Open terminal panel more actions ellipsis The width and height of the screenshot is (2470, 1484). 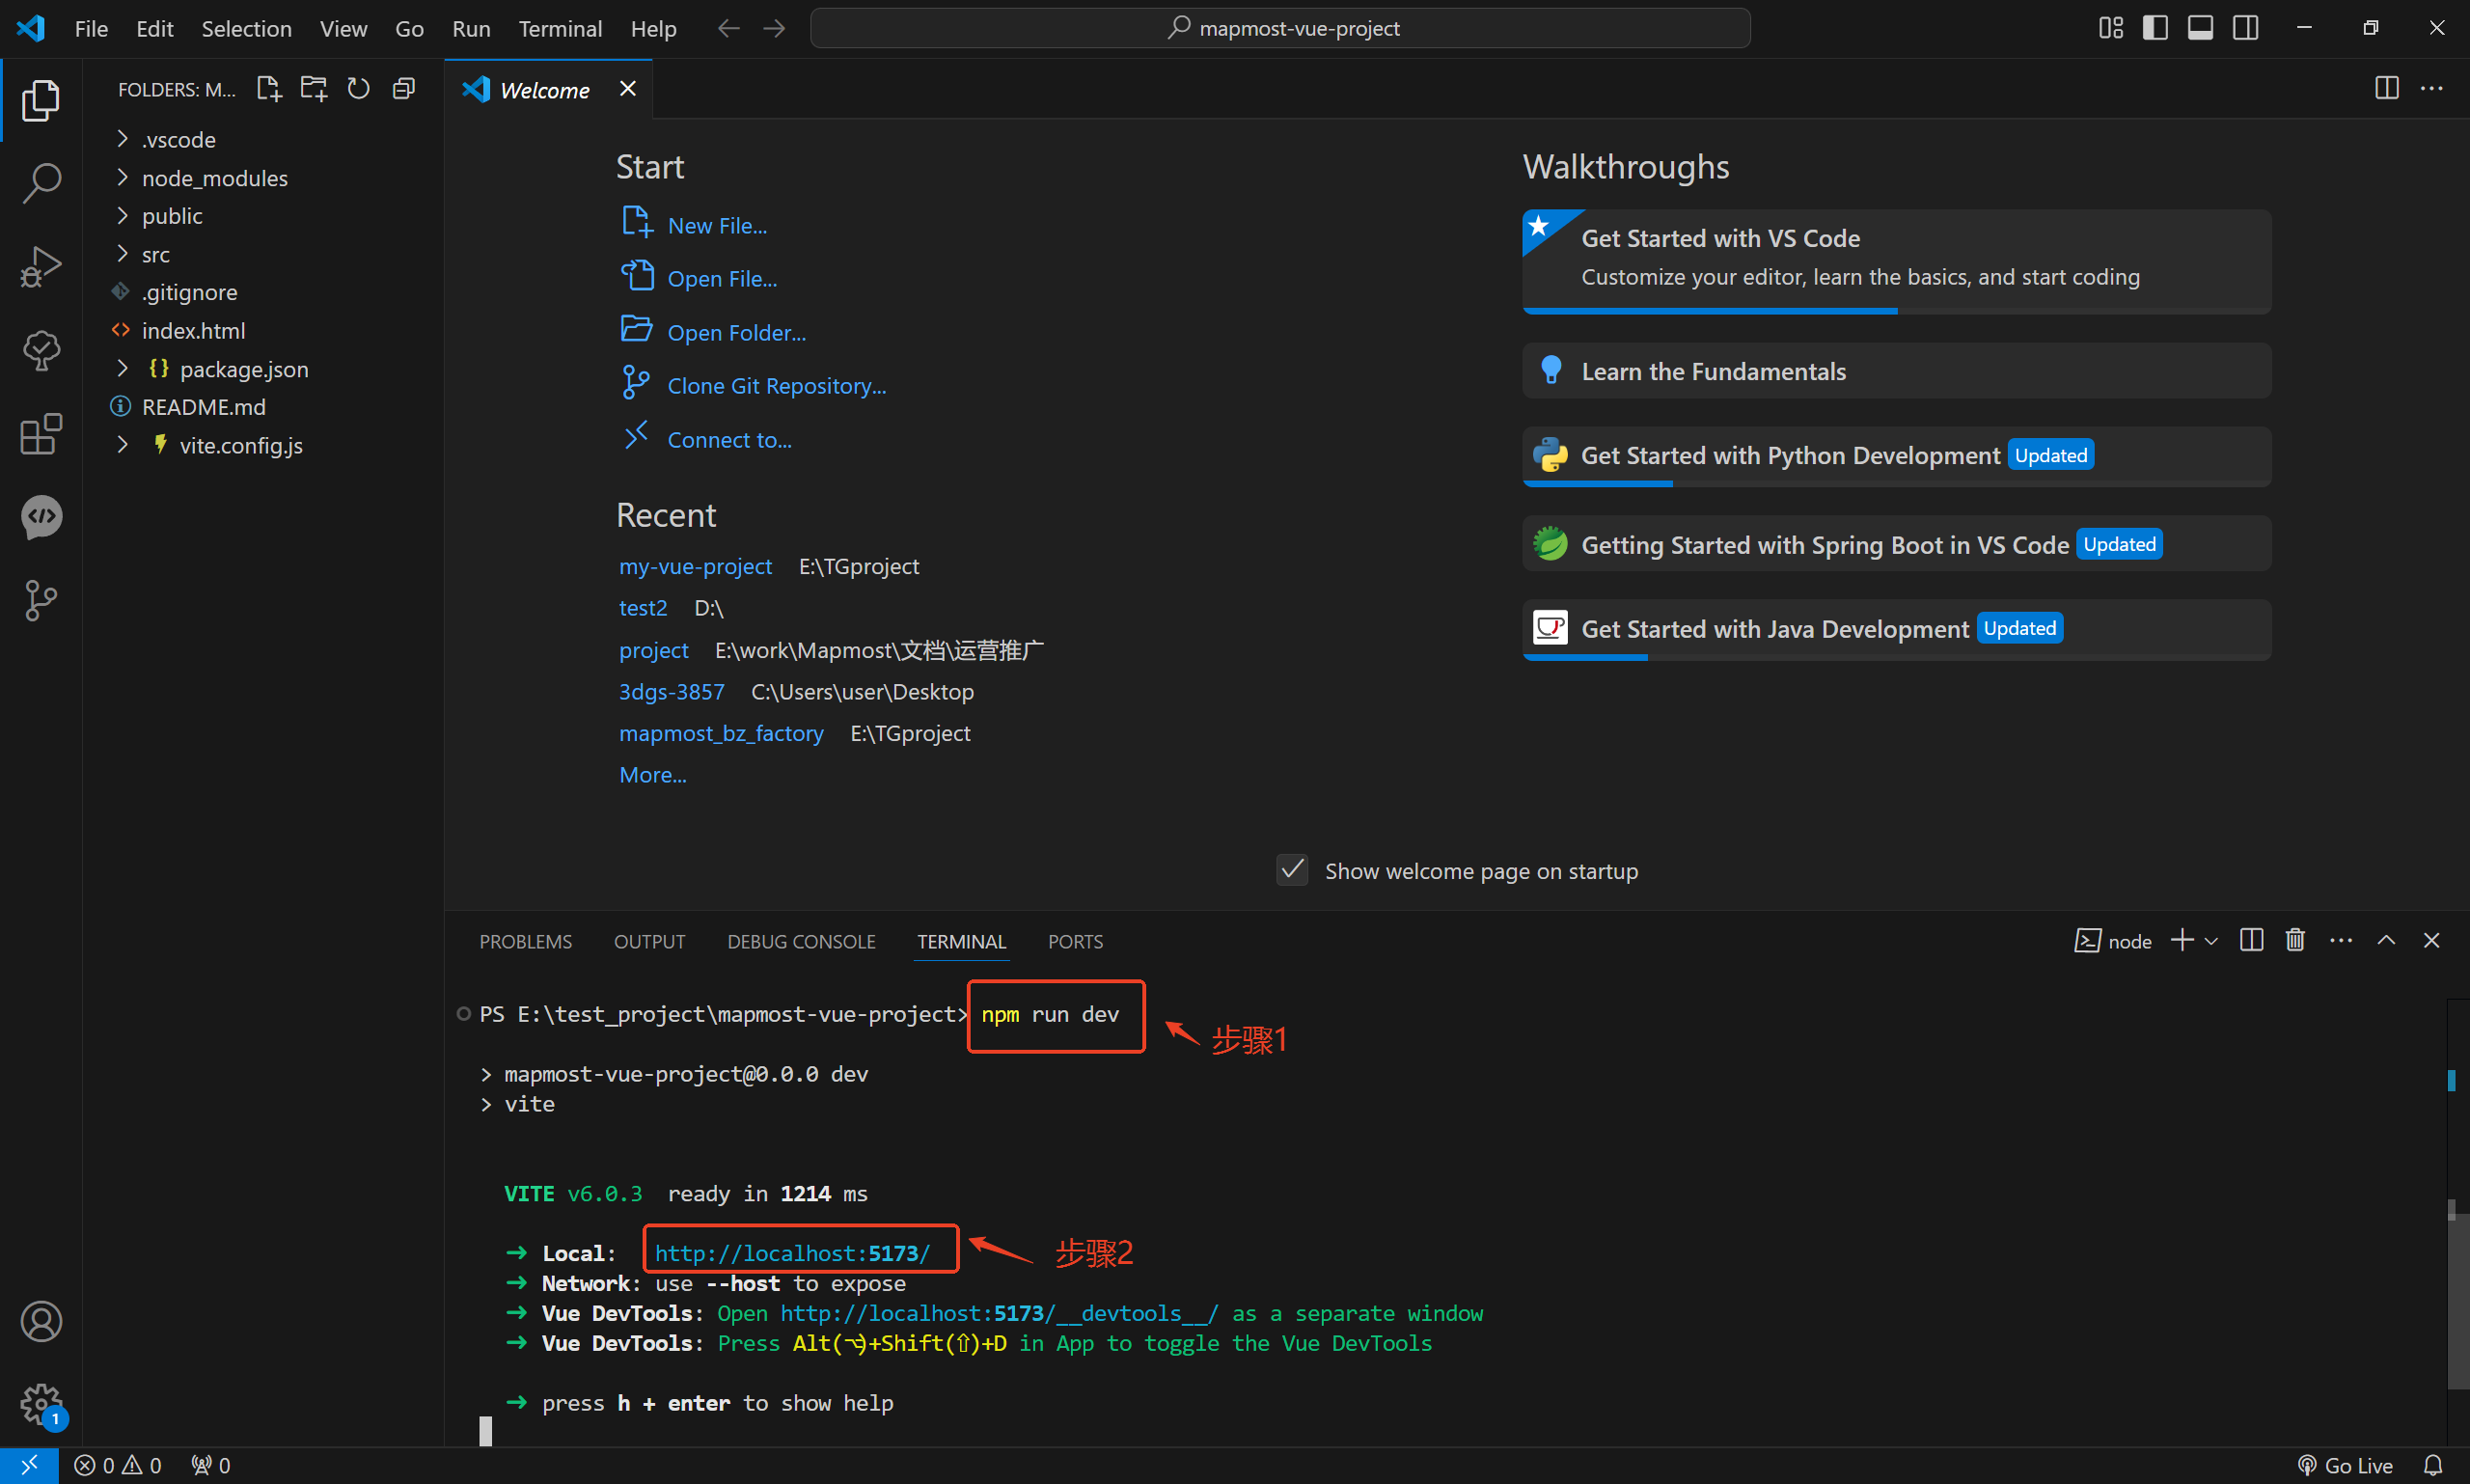[x=2340, y=940]
